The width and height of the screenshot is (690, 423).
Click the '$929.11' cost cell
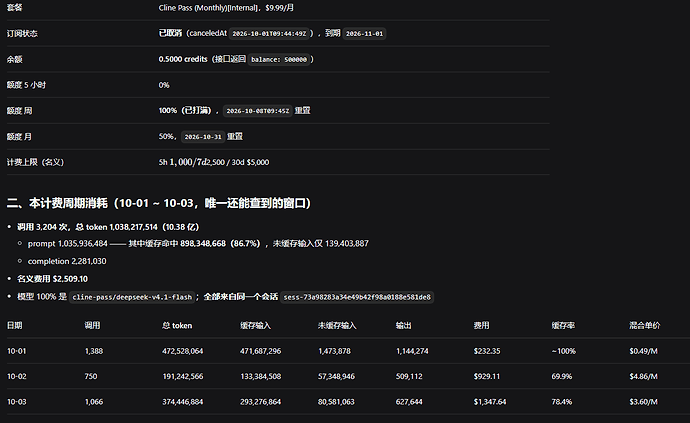pyautogui.click(x=487, y=377)
